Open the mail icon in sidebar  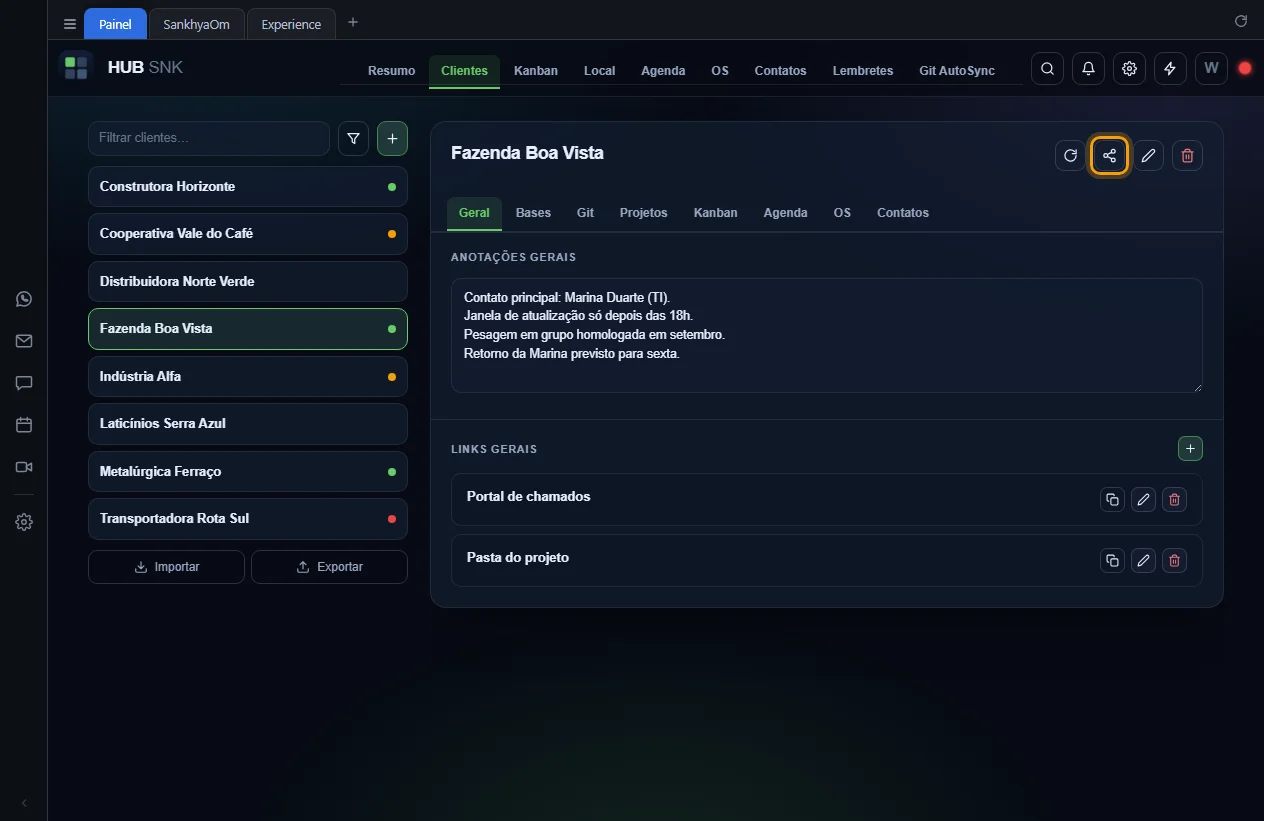pos(24,341)
